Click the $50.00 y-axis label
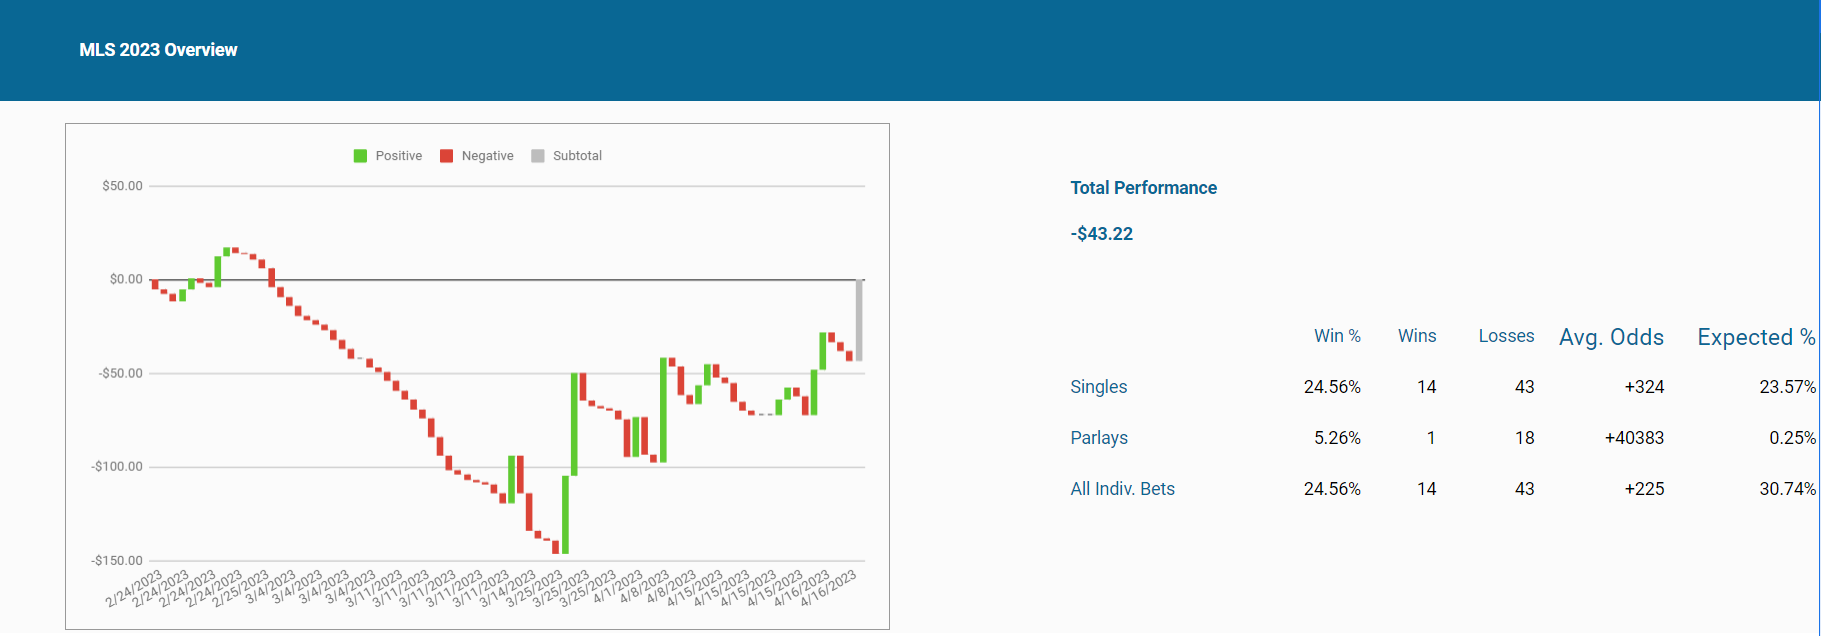The height and width of the screenshot is (636, 1821). (x=122, y=186)
